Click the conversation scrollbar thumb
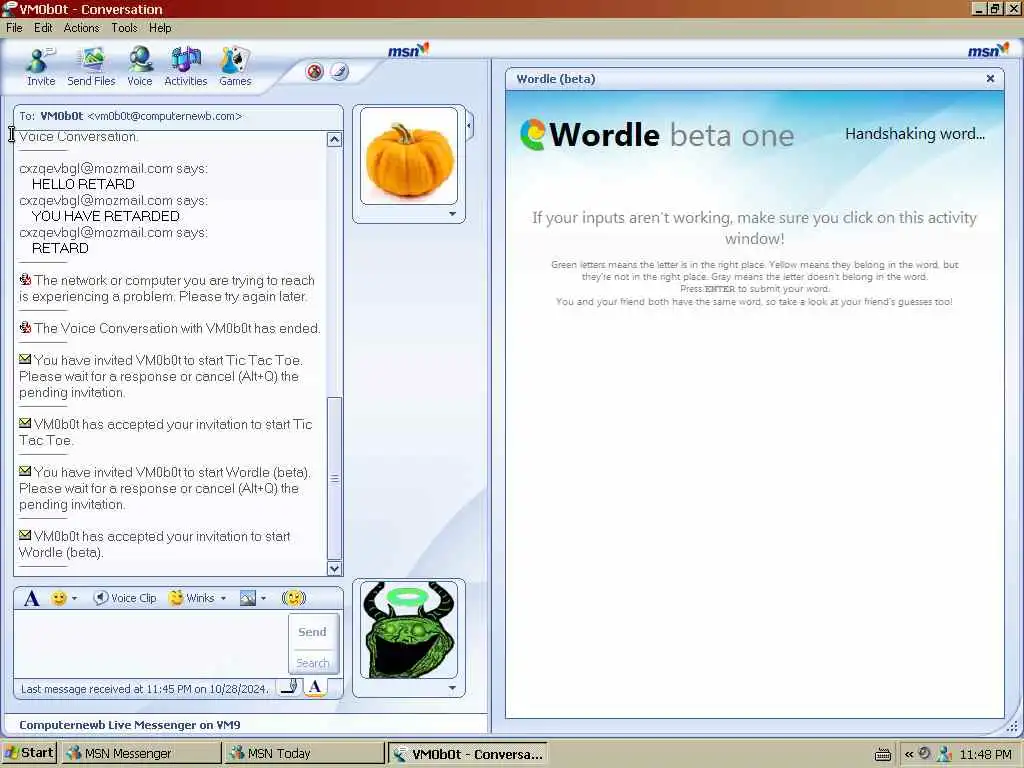1024x768 pixels. pos(334,479)
